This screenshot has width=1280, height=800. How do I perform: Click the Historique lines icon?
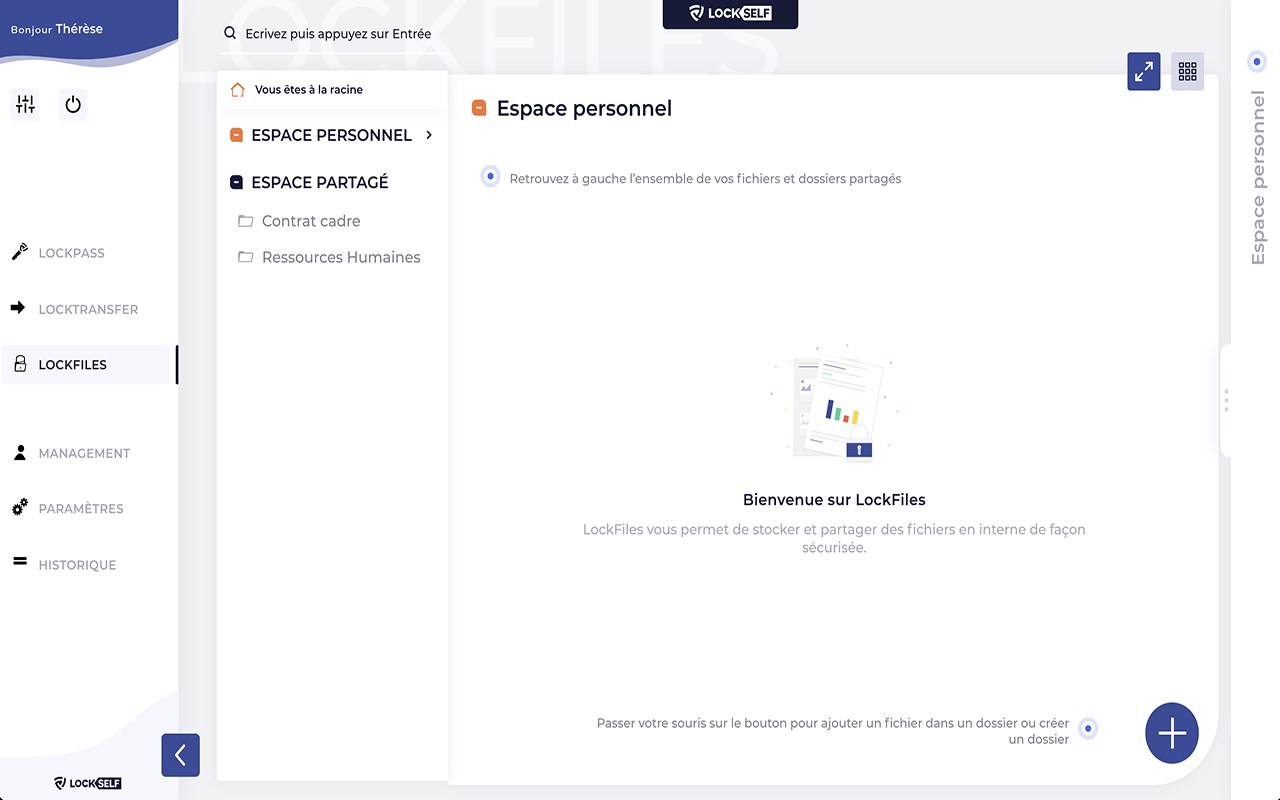(x=19, y=562)
